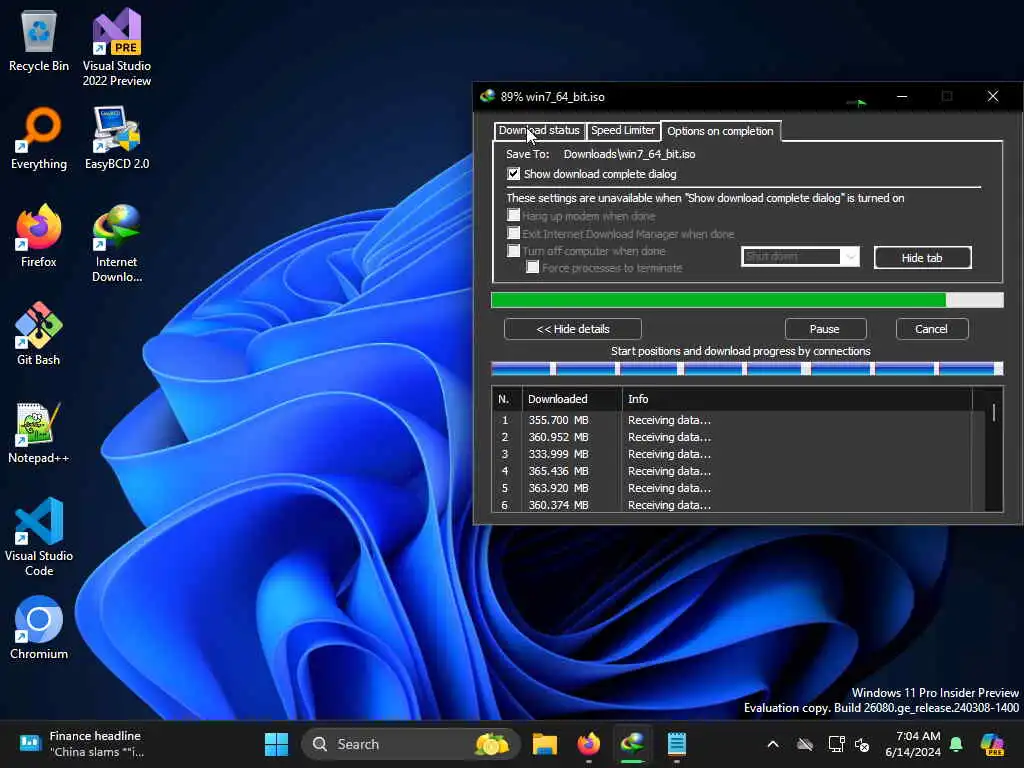Click the Info column header
Screen dimensions: 1024x768
point(797,399)
